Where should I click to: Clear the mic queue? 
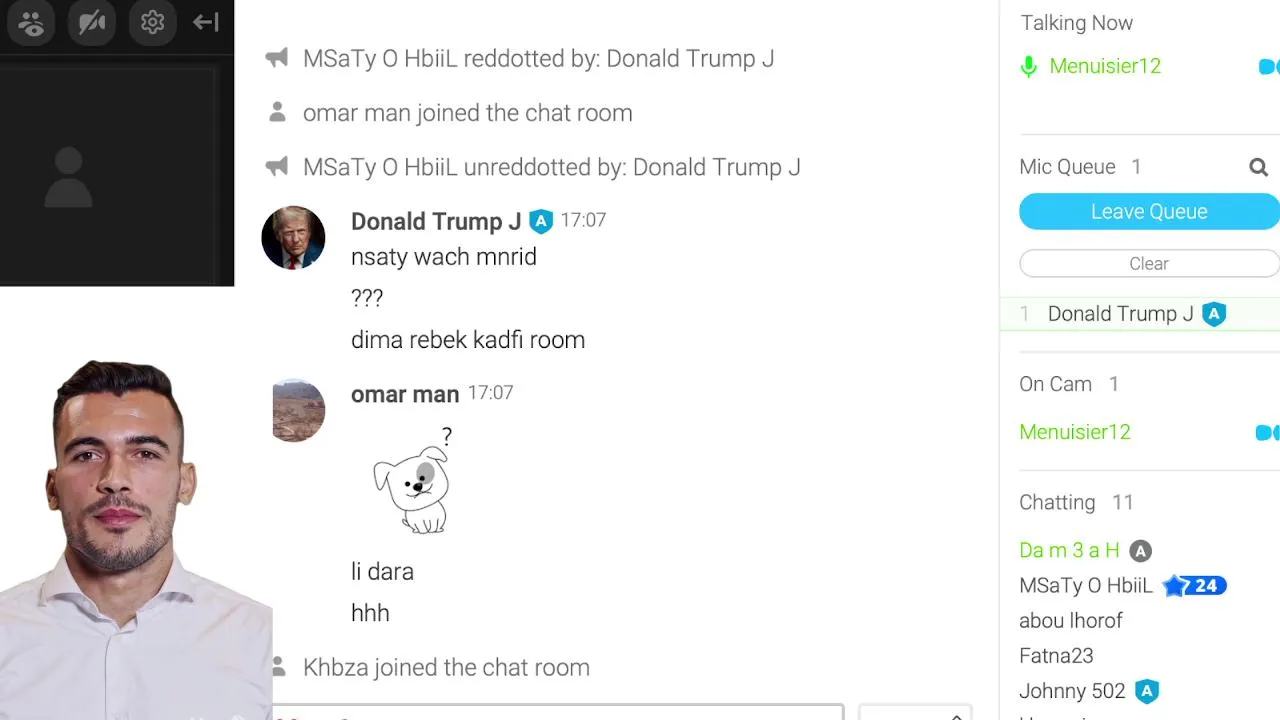1148,264
